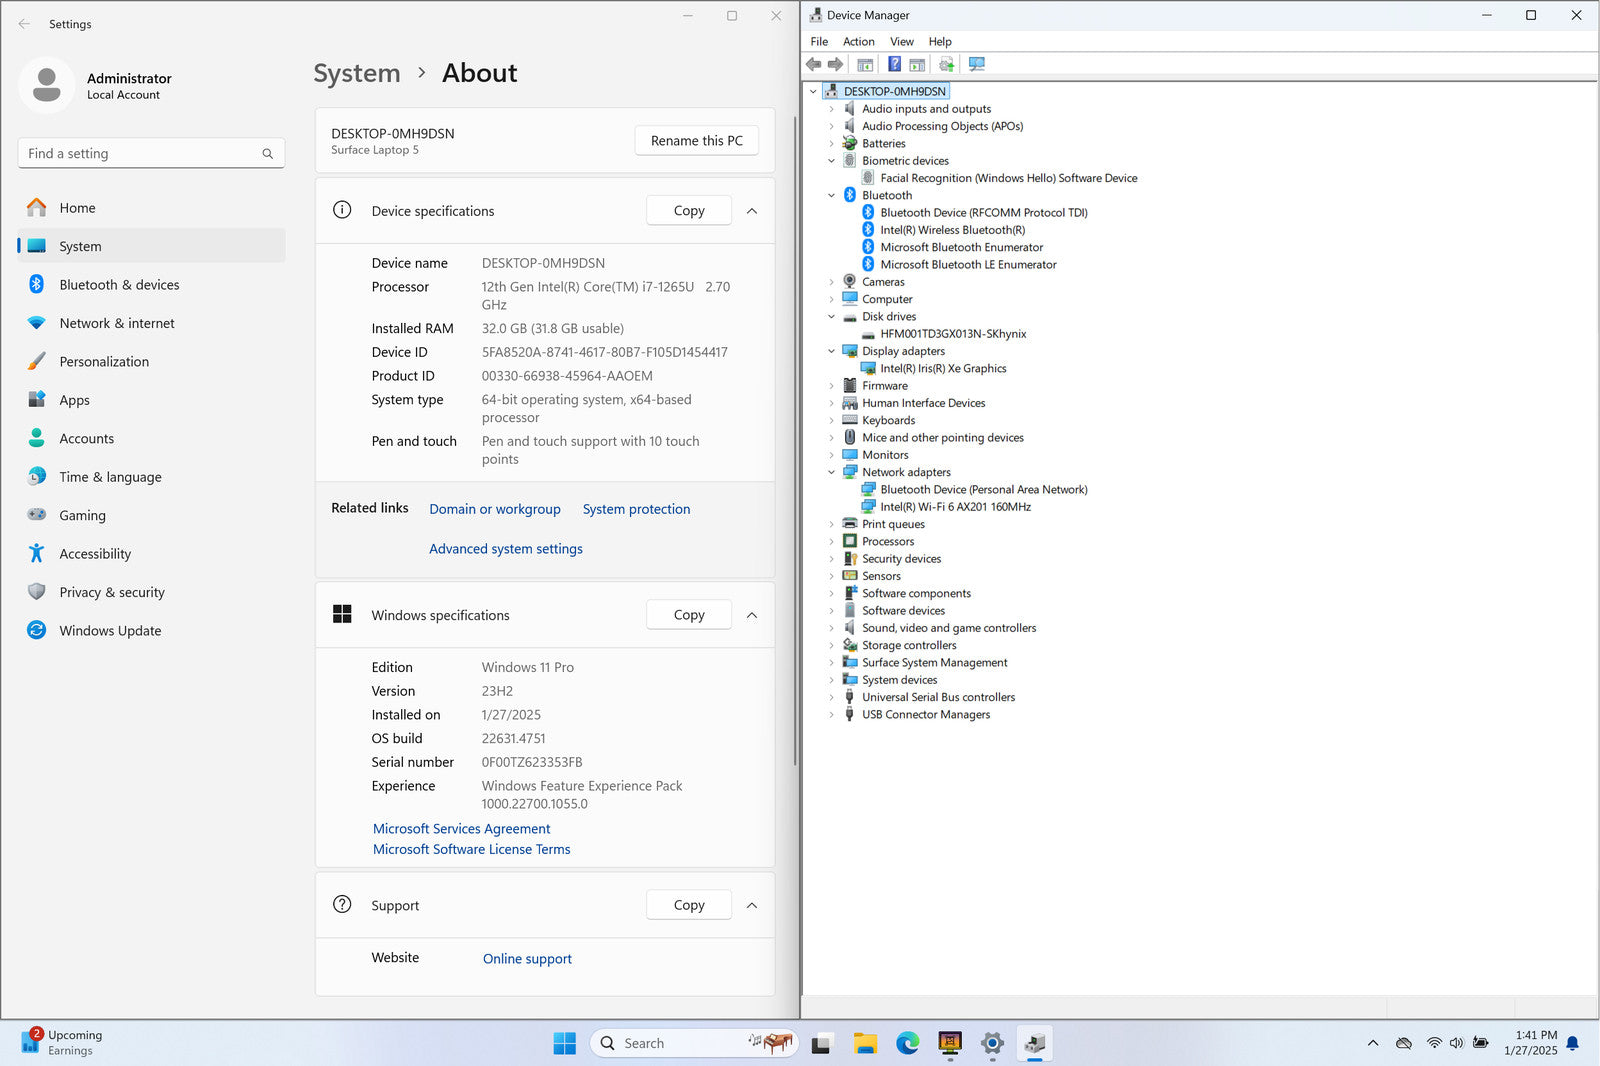Open Home in Settings sidebar
The width and height of the screenshot is (1600, 1066).
[151, 208]
